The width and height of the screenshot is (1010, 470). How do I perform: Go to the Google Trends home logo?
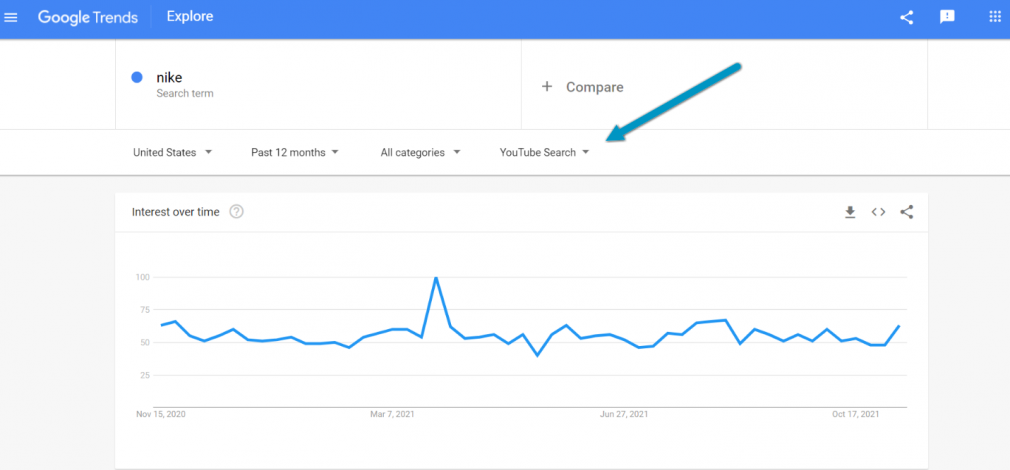[x=88, y=17]
